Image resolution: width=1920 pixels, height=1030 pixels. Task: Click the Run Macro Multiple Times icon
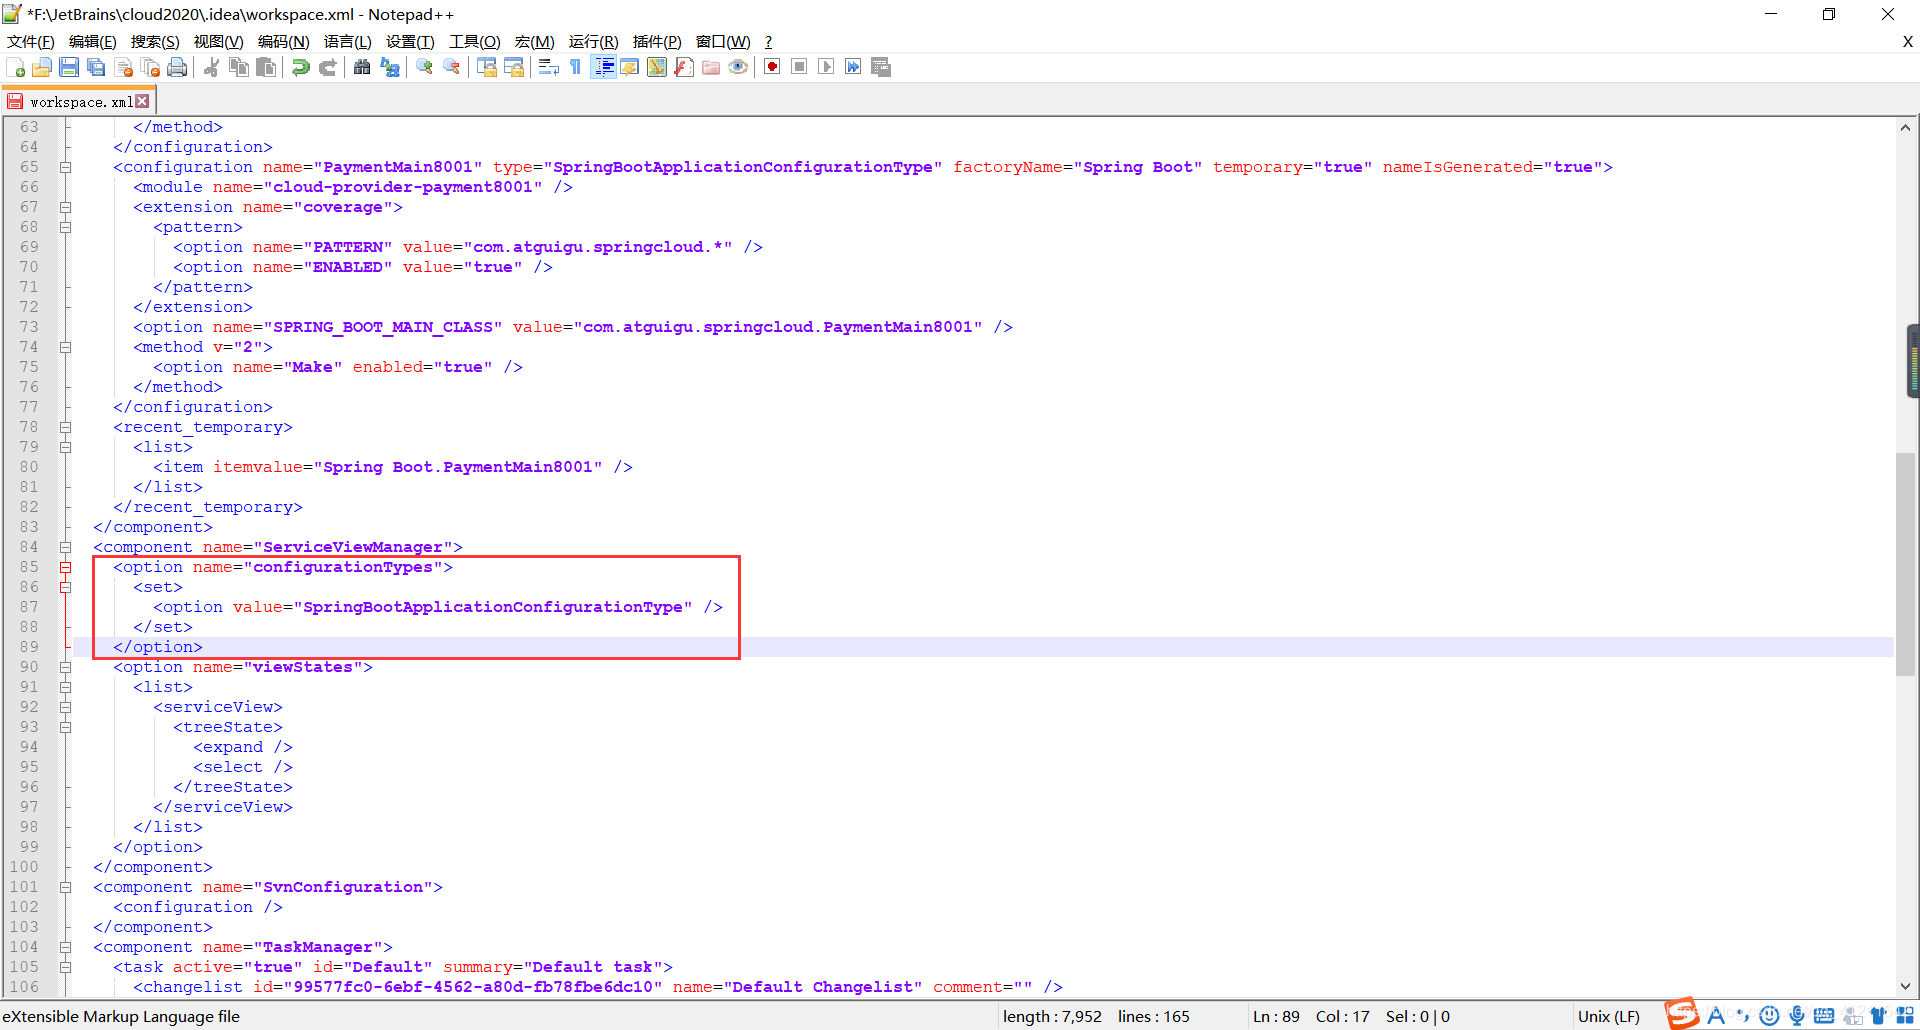[x=853, y=67]
